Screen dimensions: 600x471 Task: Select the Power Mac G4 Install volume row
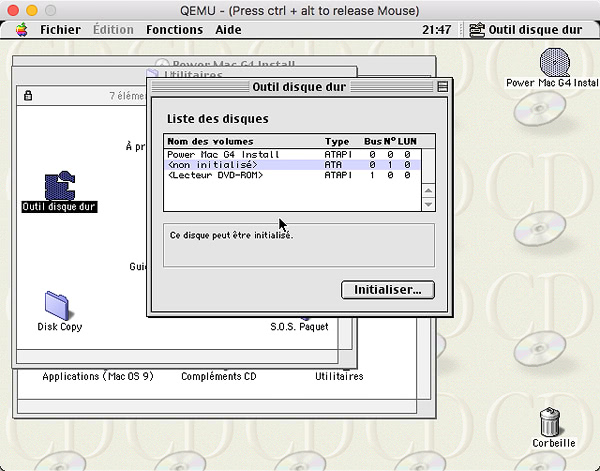click(292, 154)
